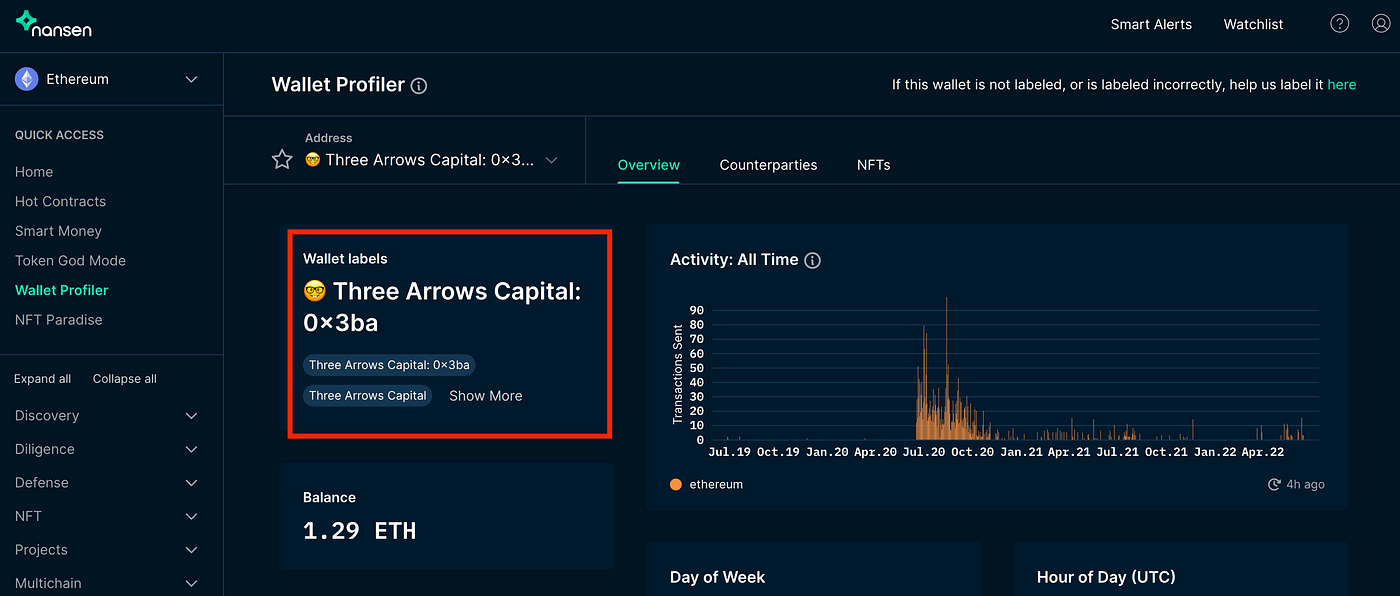Switch to the Overview tab
The image size is (1400, 596).
[x=649, y=165]
